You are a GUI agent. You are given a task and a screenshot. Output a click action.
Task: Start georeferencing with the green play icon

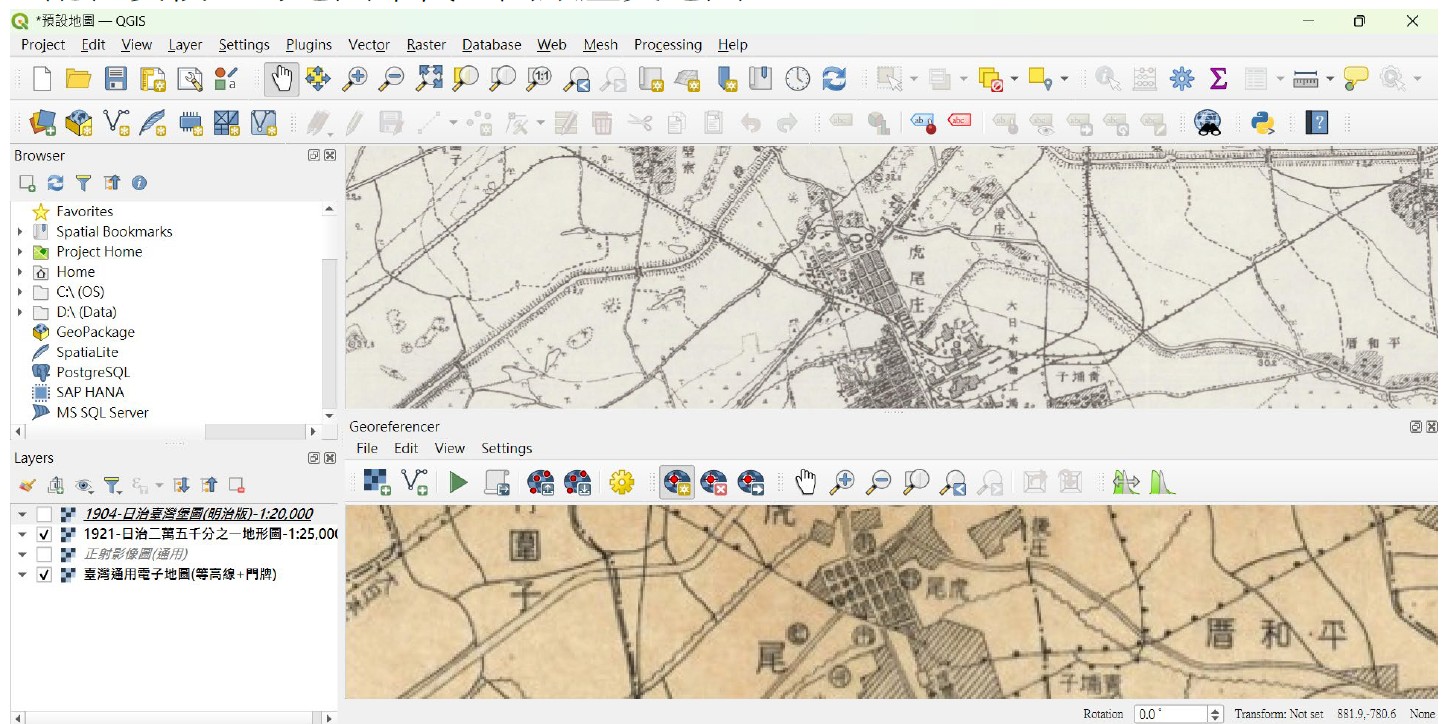[458, 483]
